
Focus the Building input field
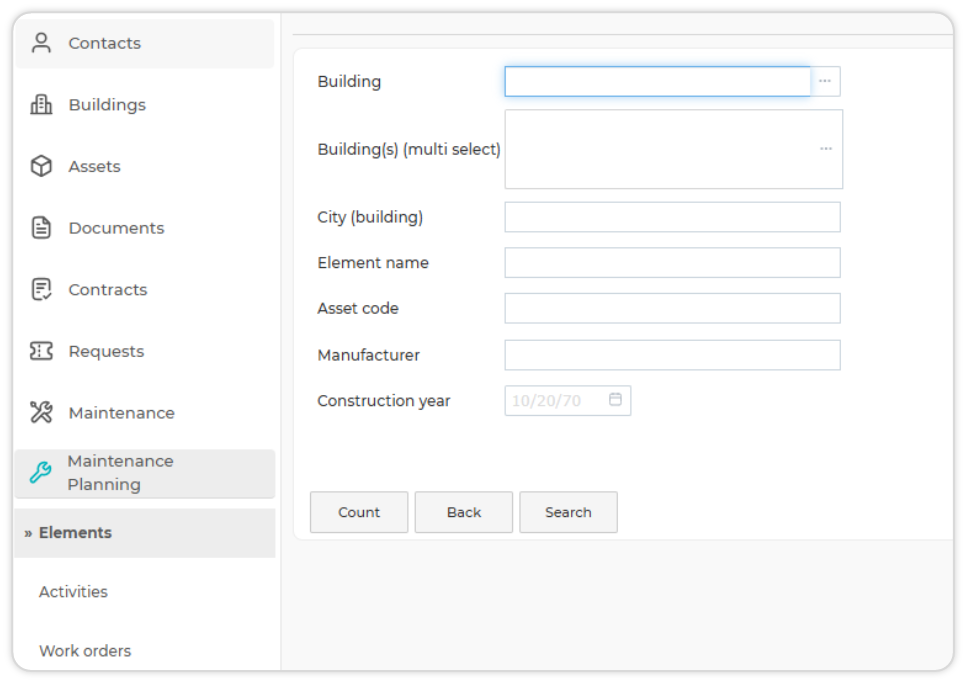[657, 81]
